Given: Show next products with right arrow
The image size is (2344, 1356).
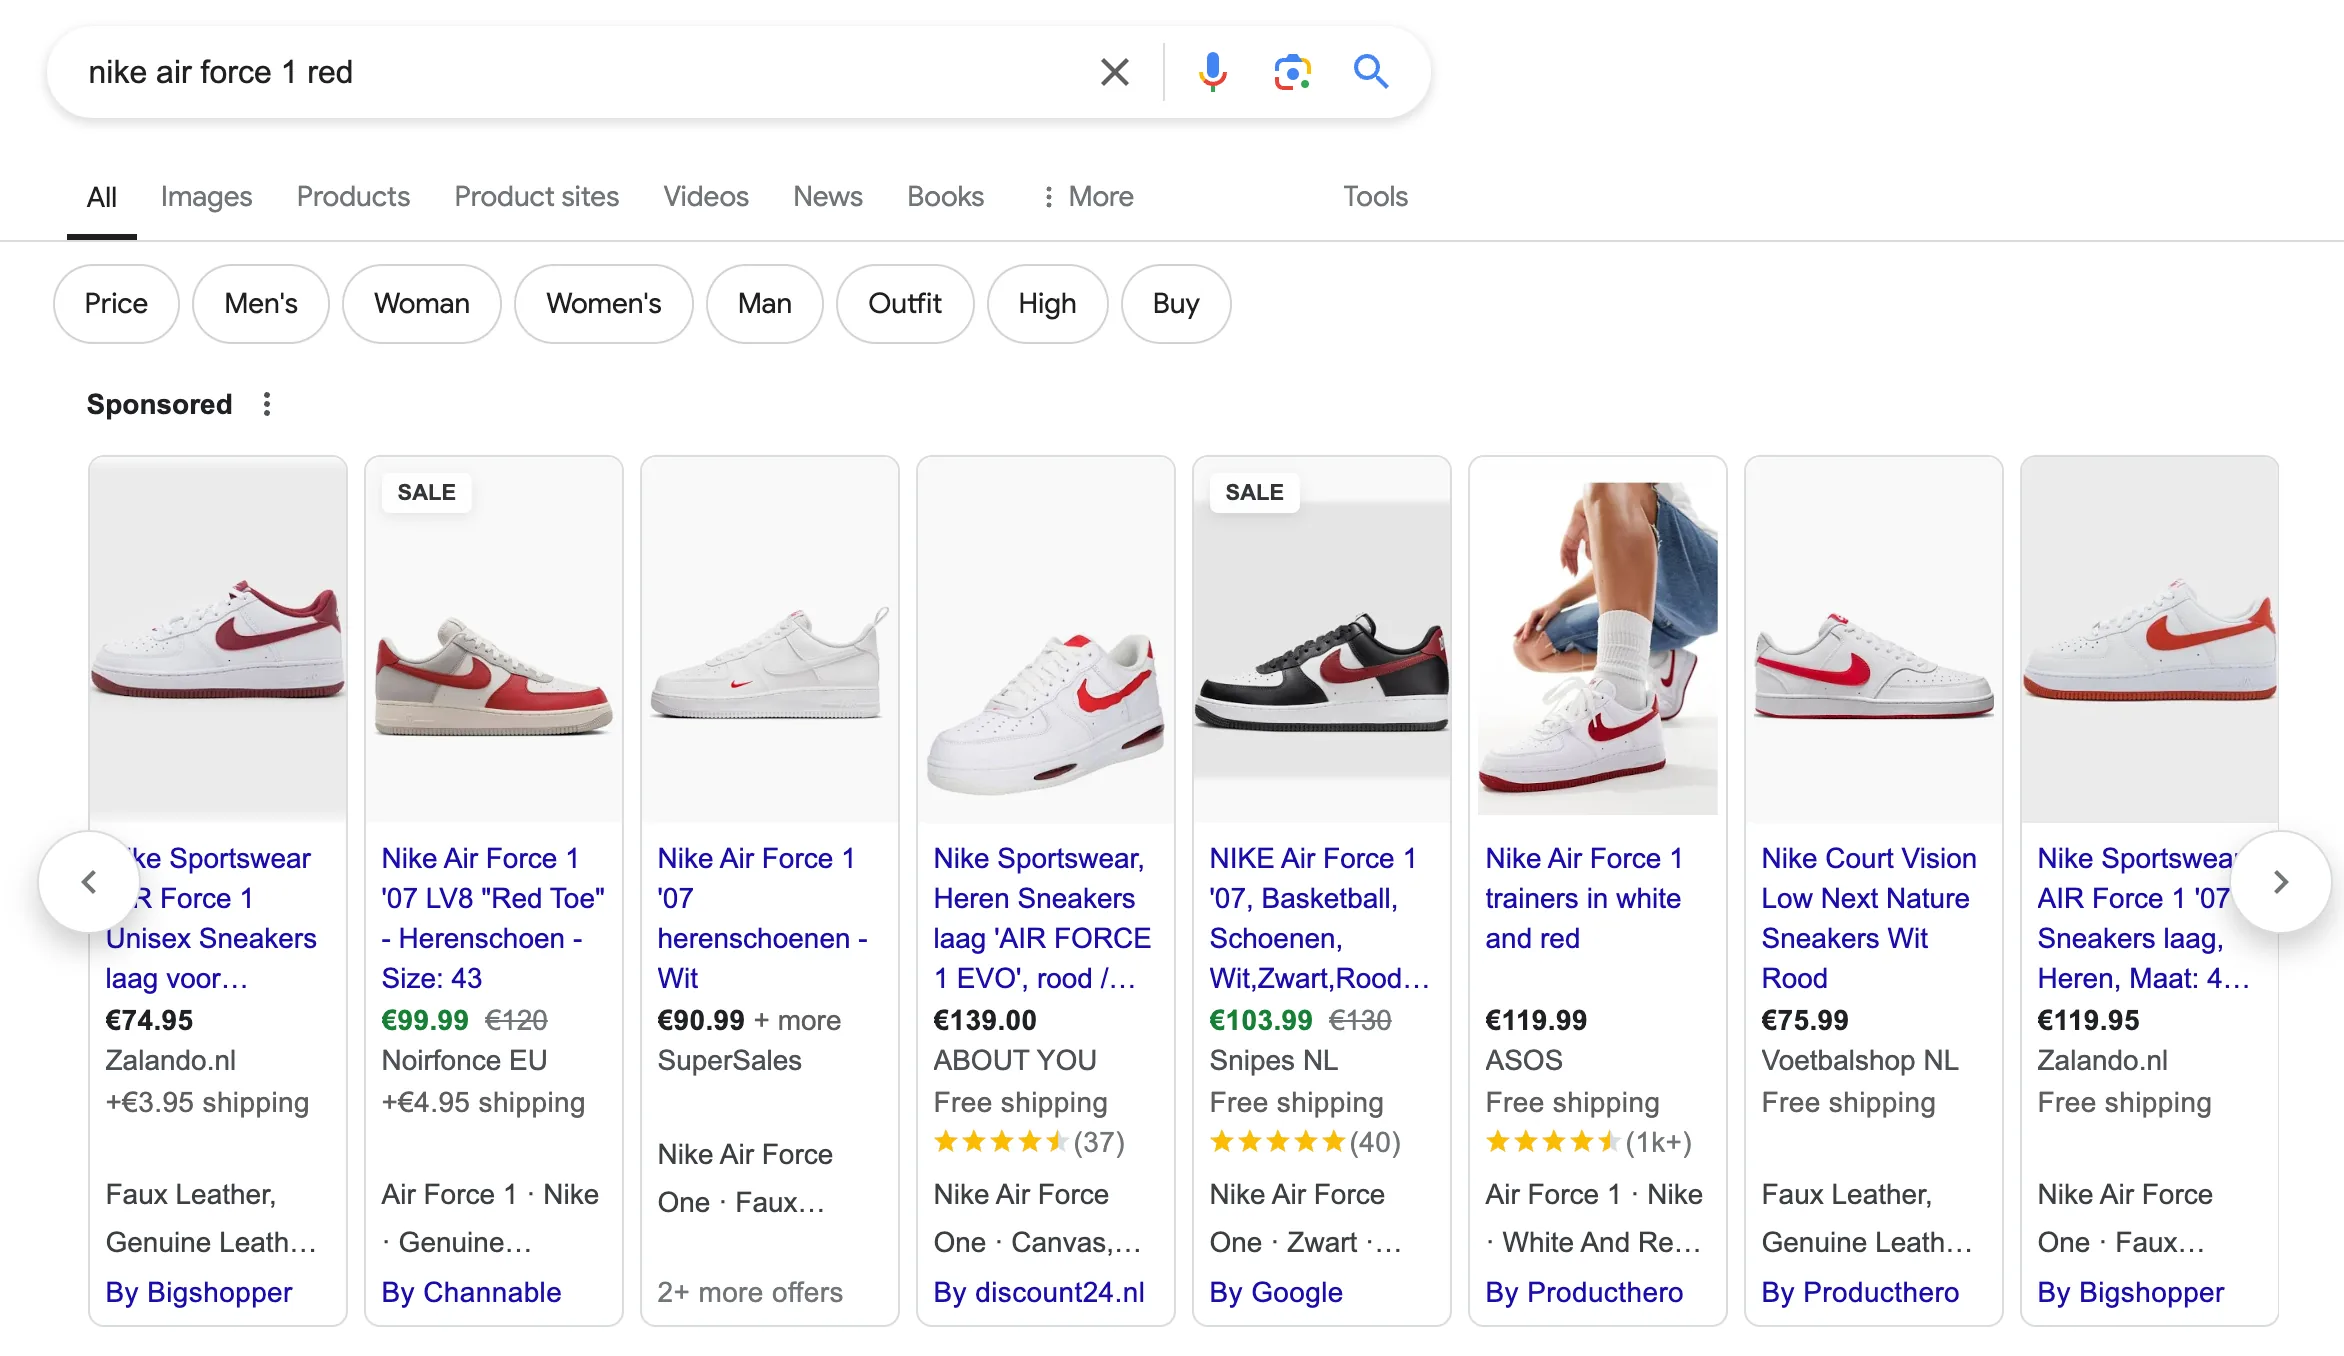Looking at the screenshot, I should pyautogui.click(x=2281, y=882).
